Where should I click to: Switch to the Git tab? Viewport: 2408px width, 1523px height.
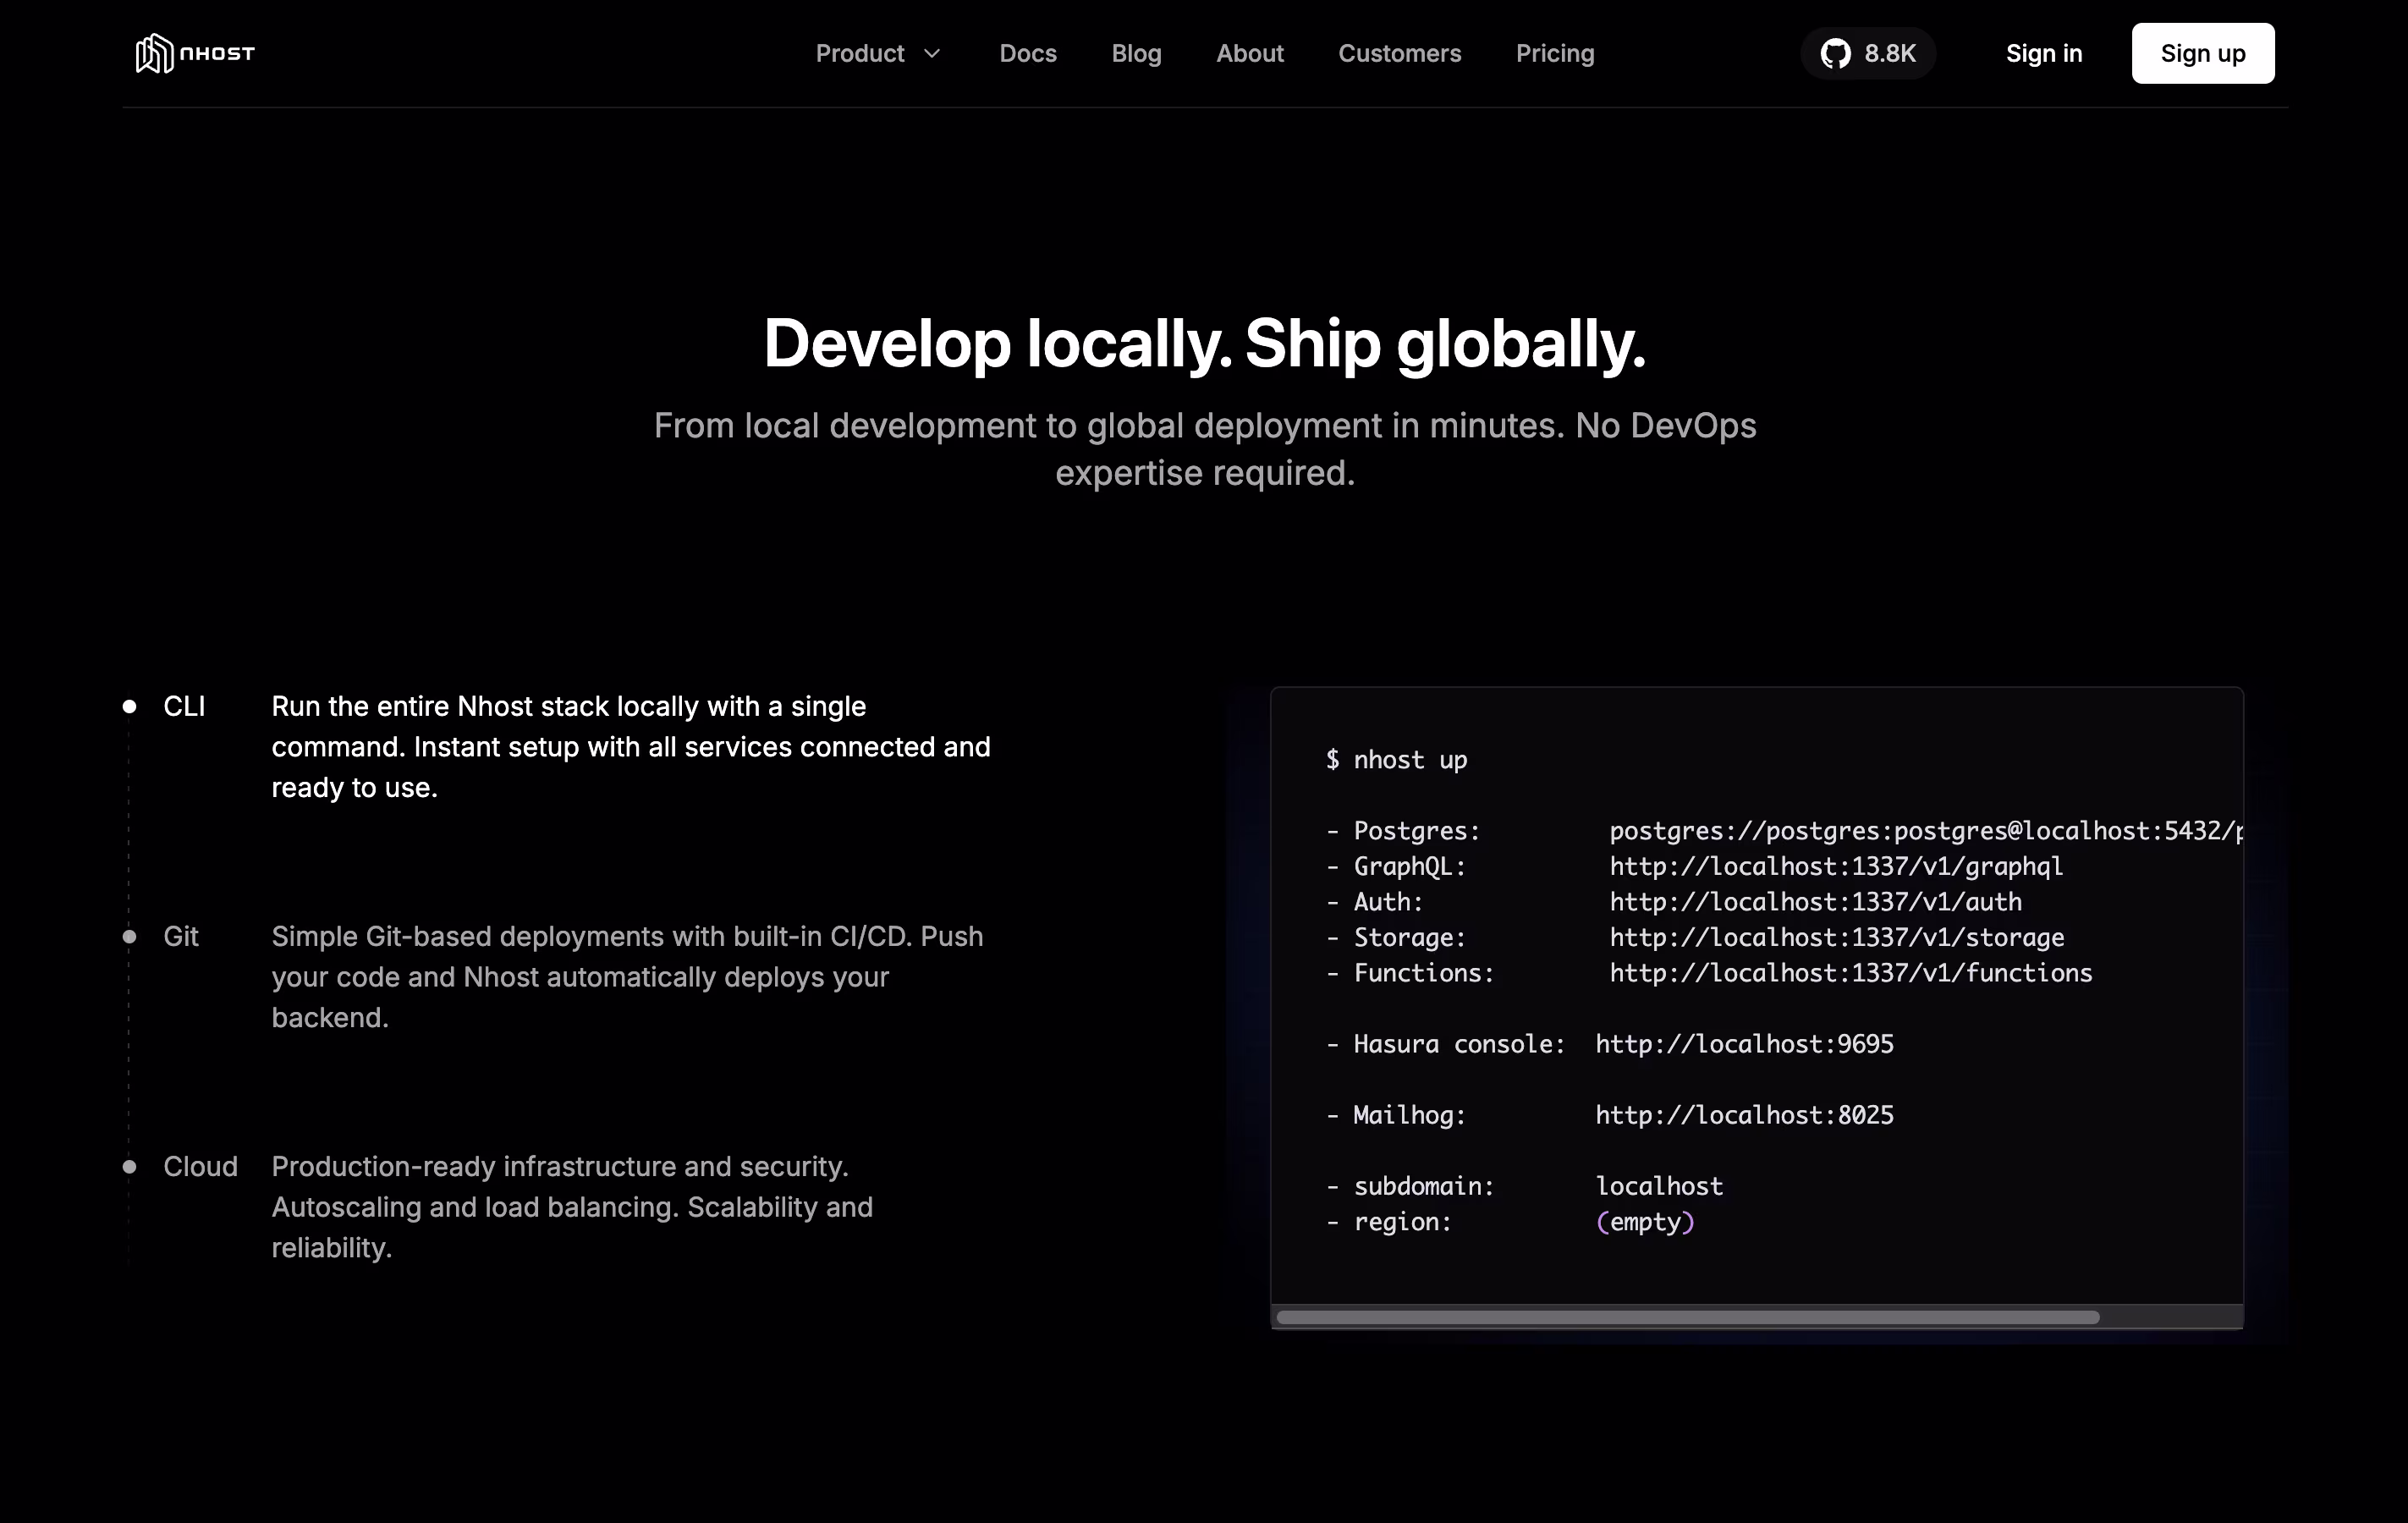(x=181, y=936)
